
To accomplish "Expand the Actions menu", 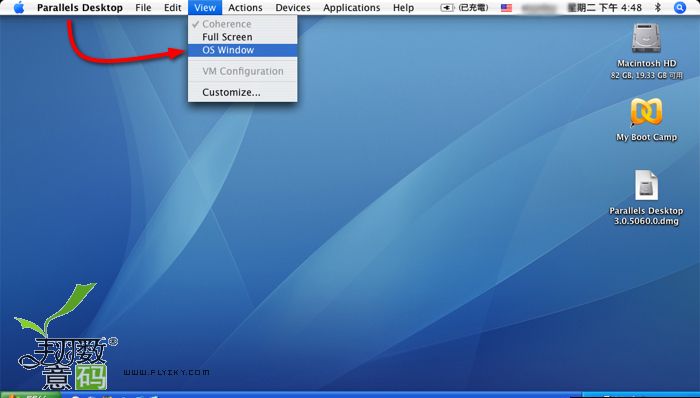I will point(245,8).
